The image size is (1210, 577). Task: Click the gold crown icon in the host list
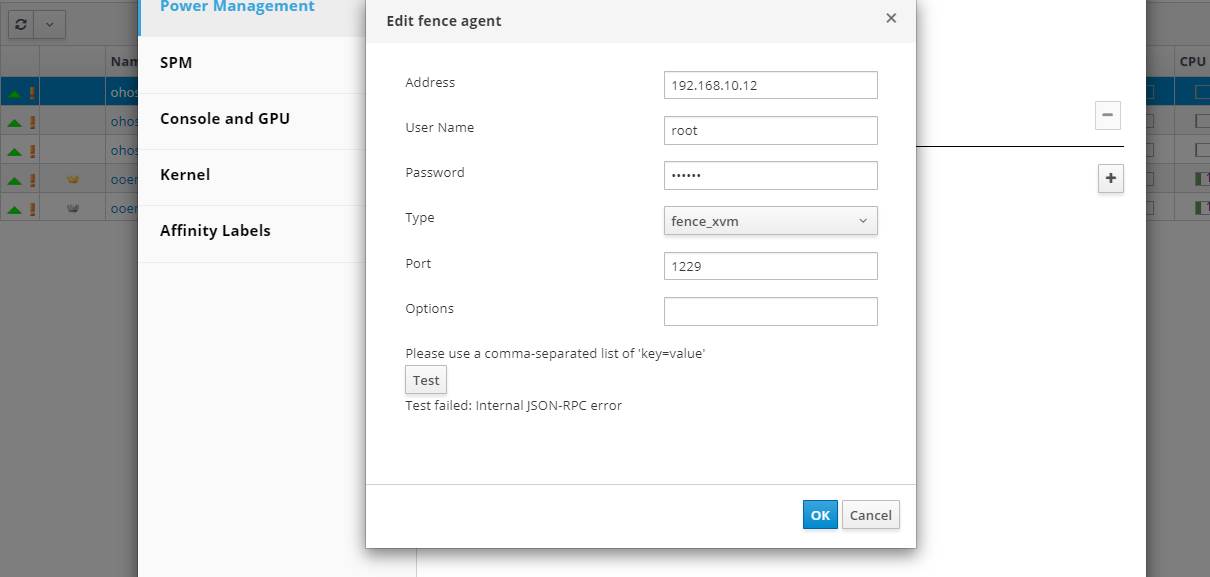[x=72, y=180]
